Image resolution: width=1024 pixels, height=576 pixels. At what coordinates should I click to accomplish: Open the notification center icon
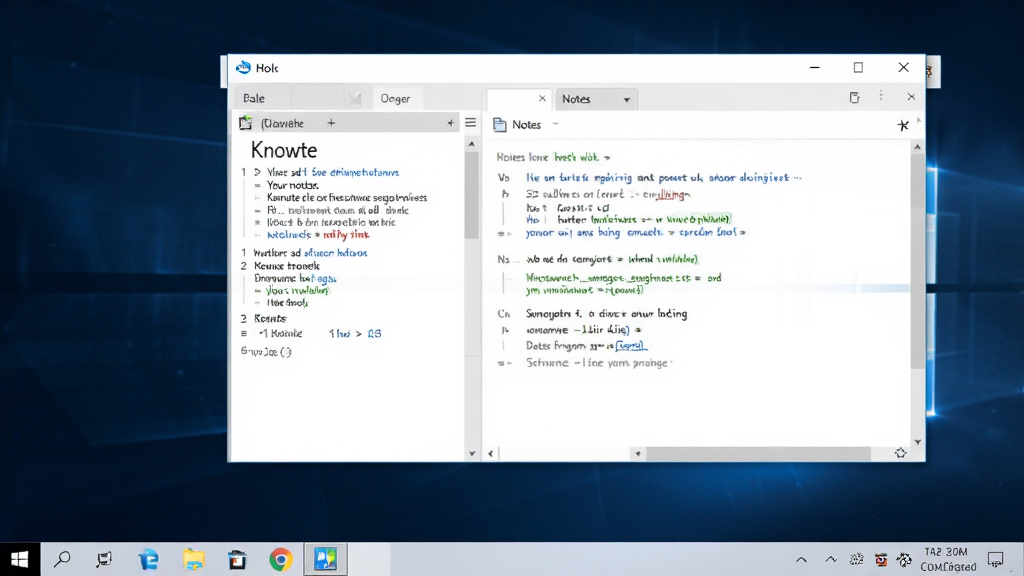[x=995, y=559]
